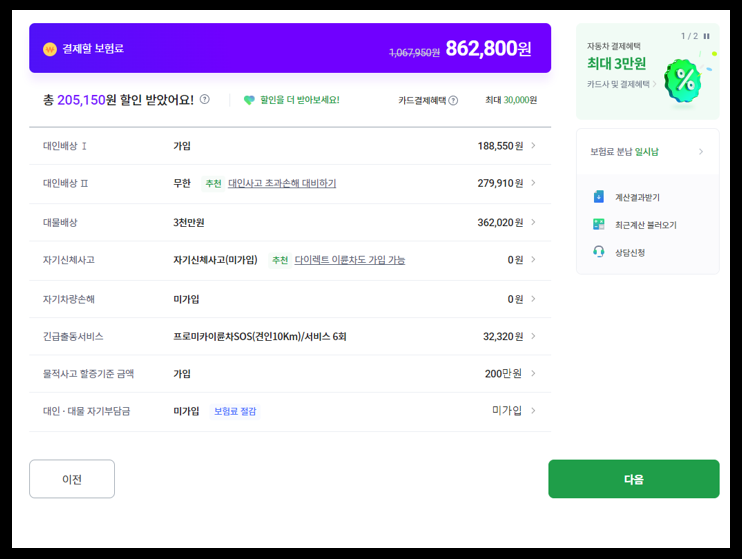Click the 279,910원 amount

[x=500, y=183]
